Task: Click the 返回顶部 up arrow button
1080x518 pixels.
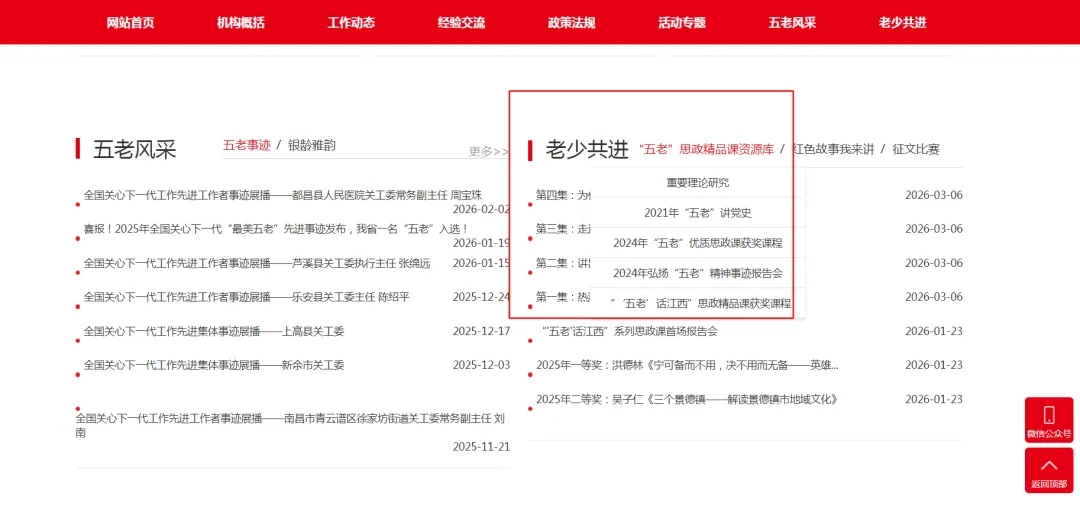Action: tap(1048, 466)
